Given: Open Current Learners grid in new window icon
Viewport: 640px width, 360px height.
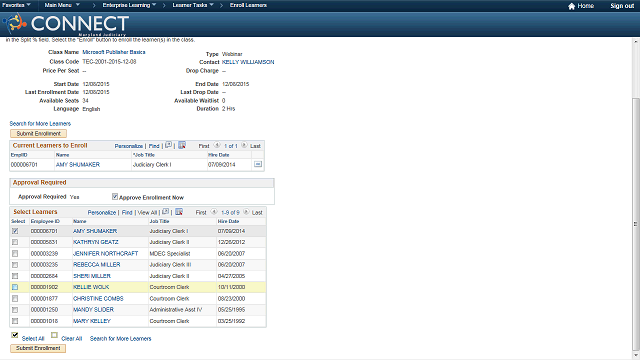Looking at the screenshot, I should pyautogui.click(x=168, y=145).
